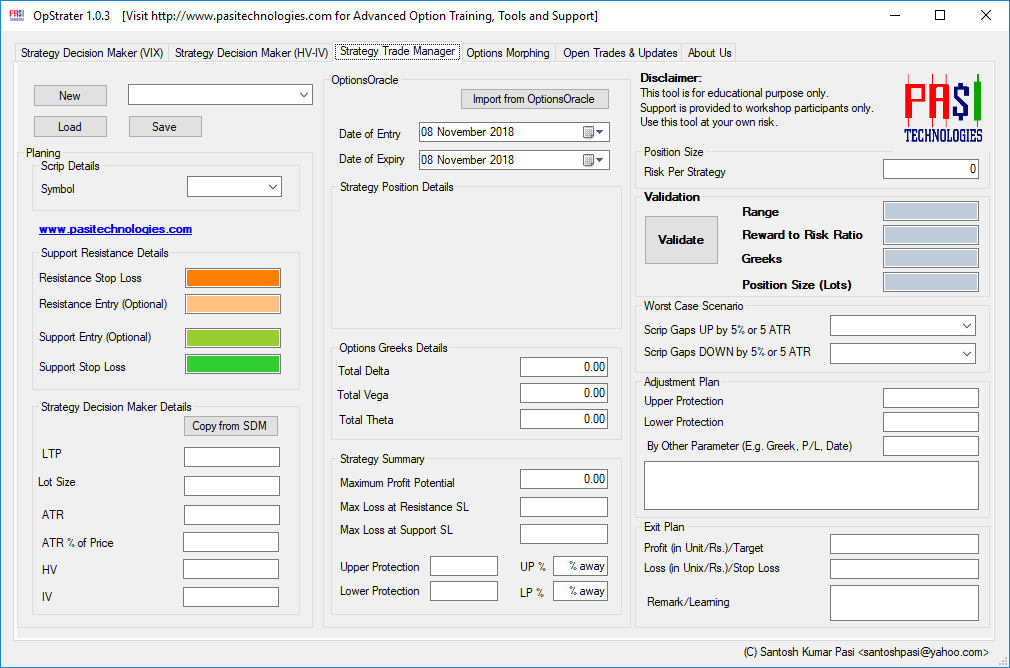Click the ATR input field
The height and width of the screenshot is (668, 1010).
(x=232, y=515)
